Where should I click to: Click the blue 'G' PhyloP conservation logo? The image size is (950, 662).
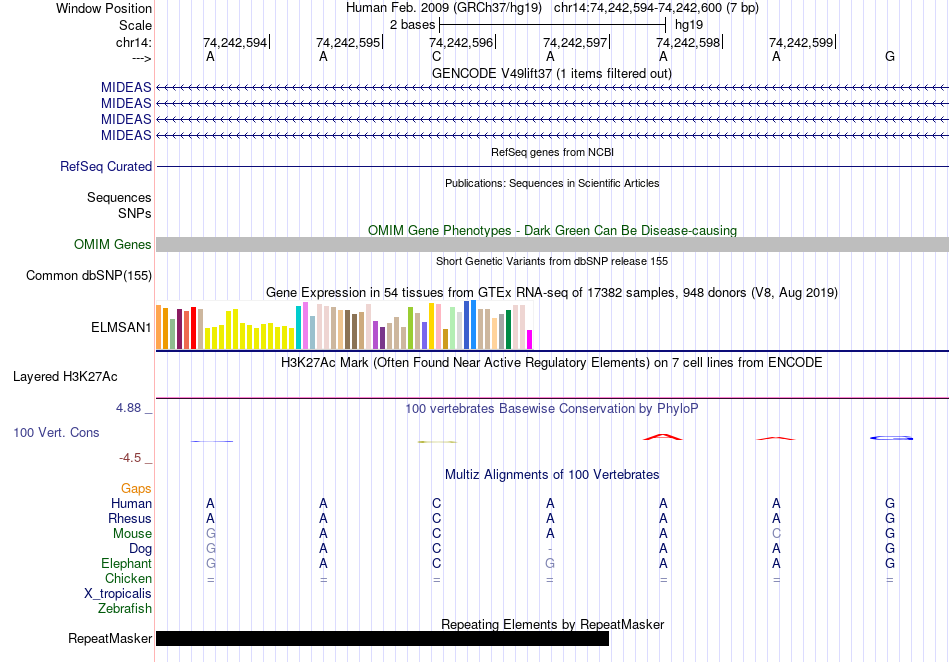[x=891, y=438]
